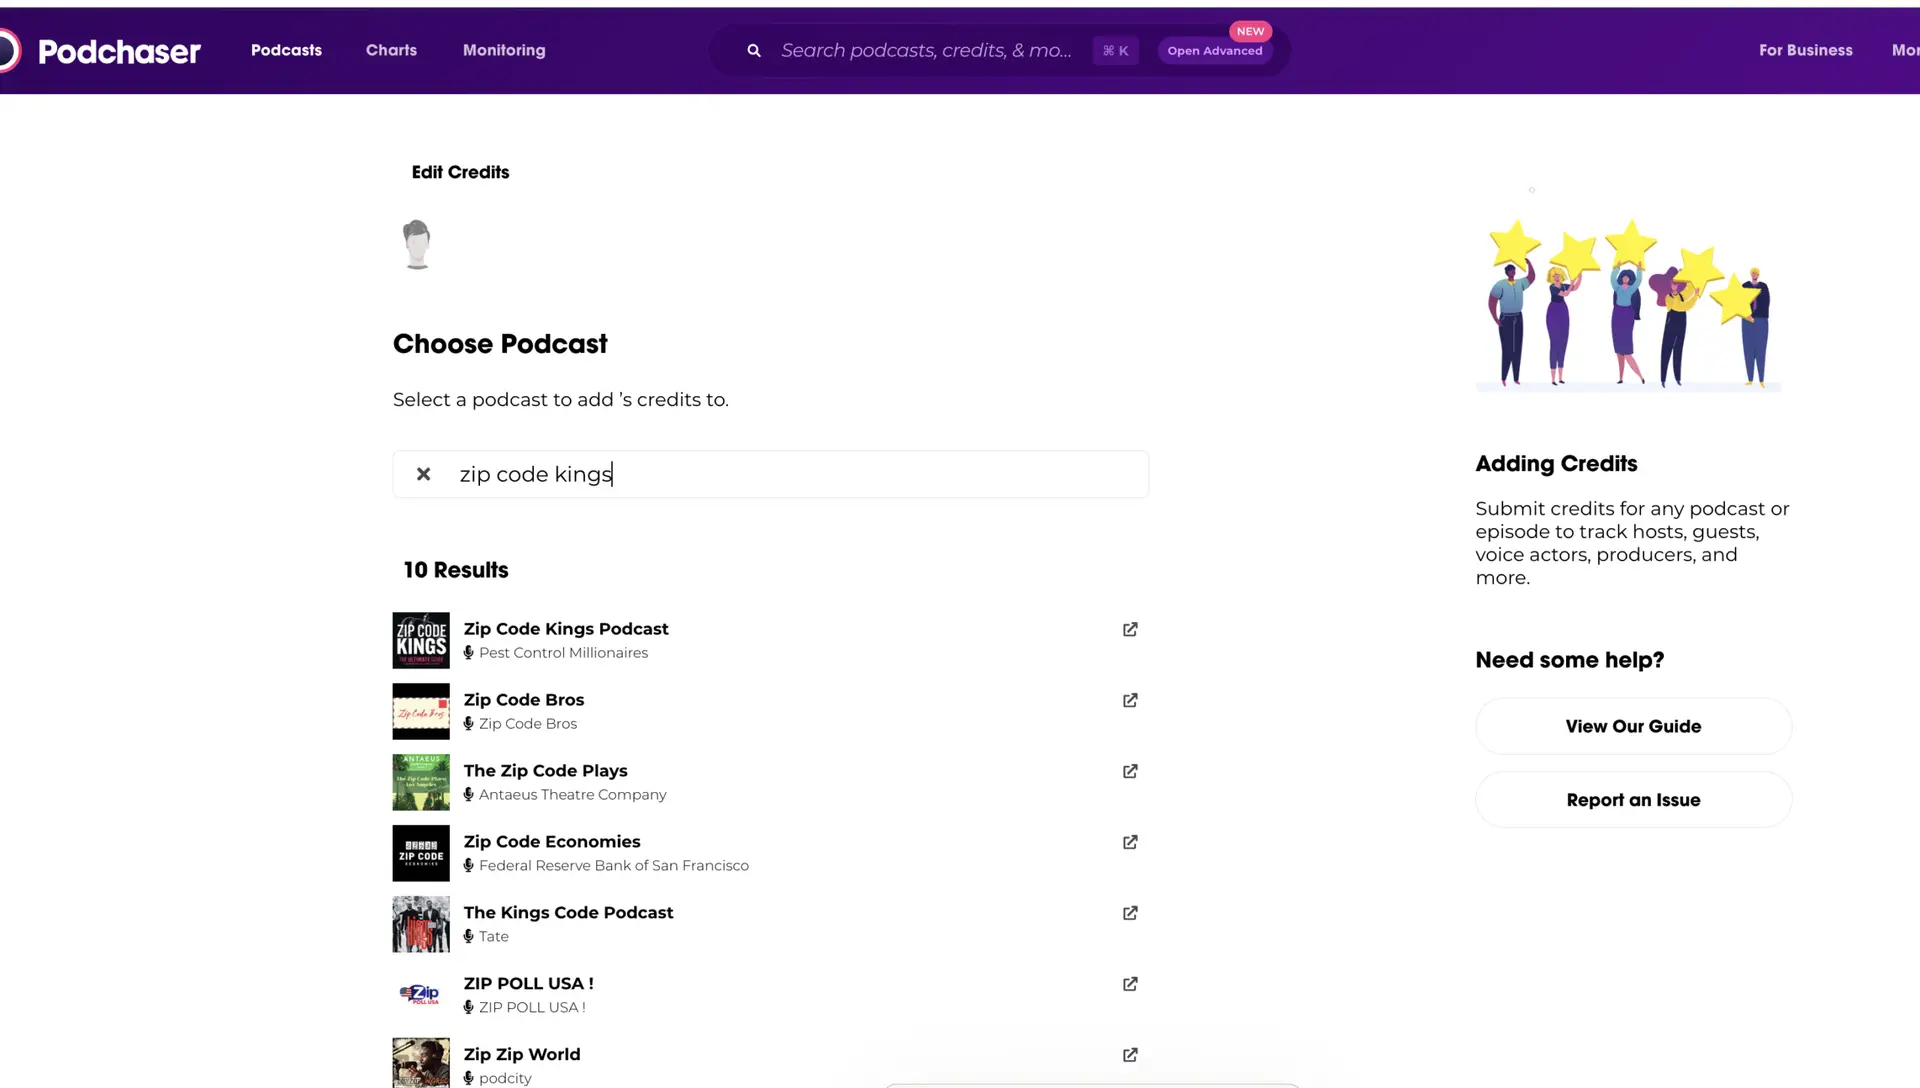This screenshot has width=1920, height=1088.
Task: Open The Kings Code Podcast external link icon
Action: 1129,913
